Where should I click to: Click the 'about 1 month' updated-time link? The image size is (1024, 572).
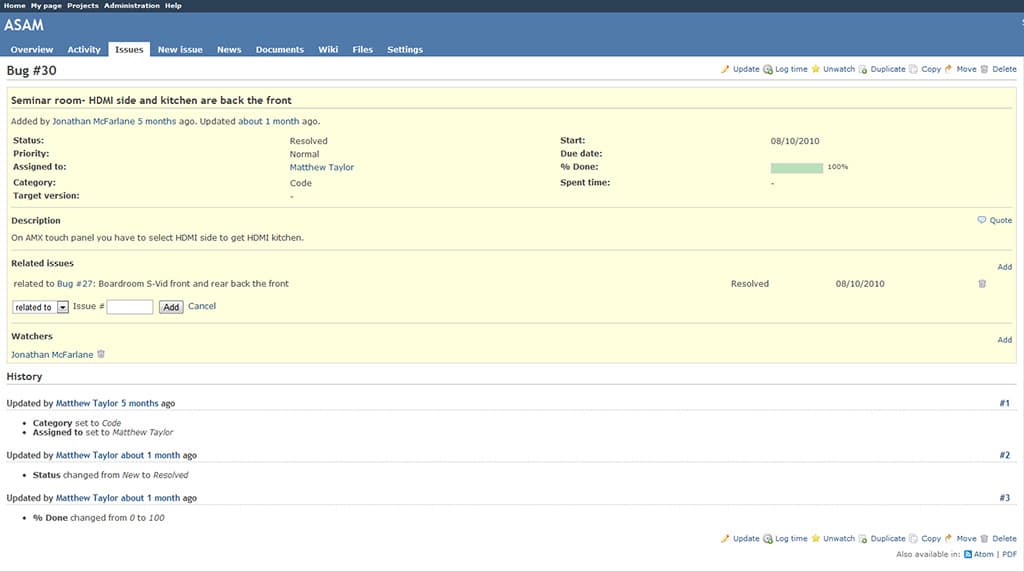click(268, 121)
